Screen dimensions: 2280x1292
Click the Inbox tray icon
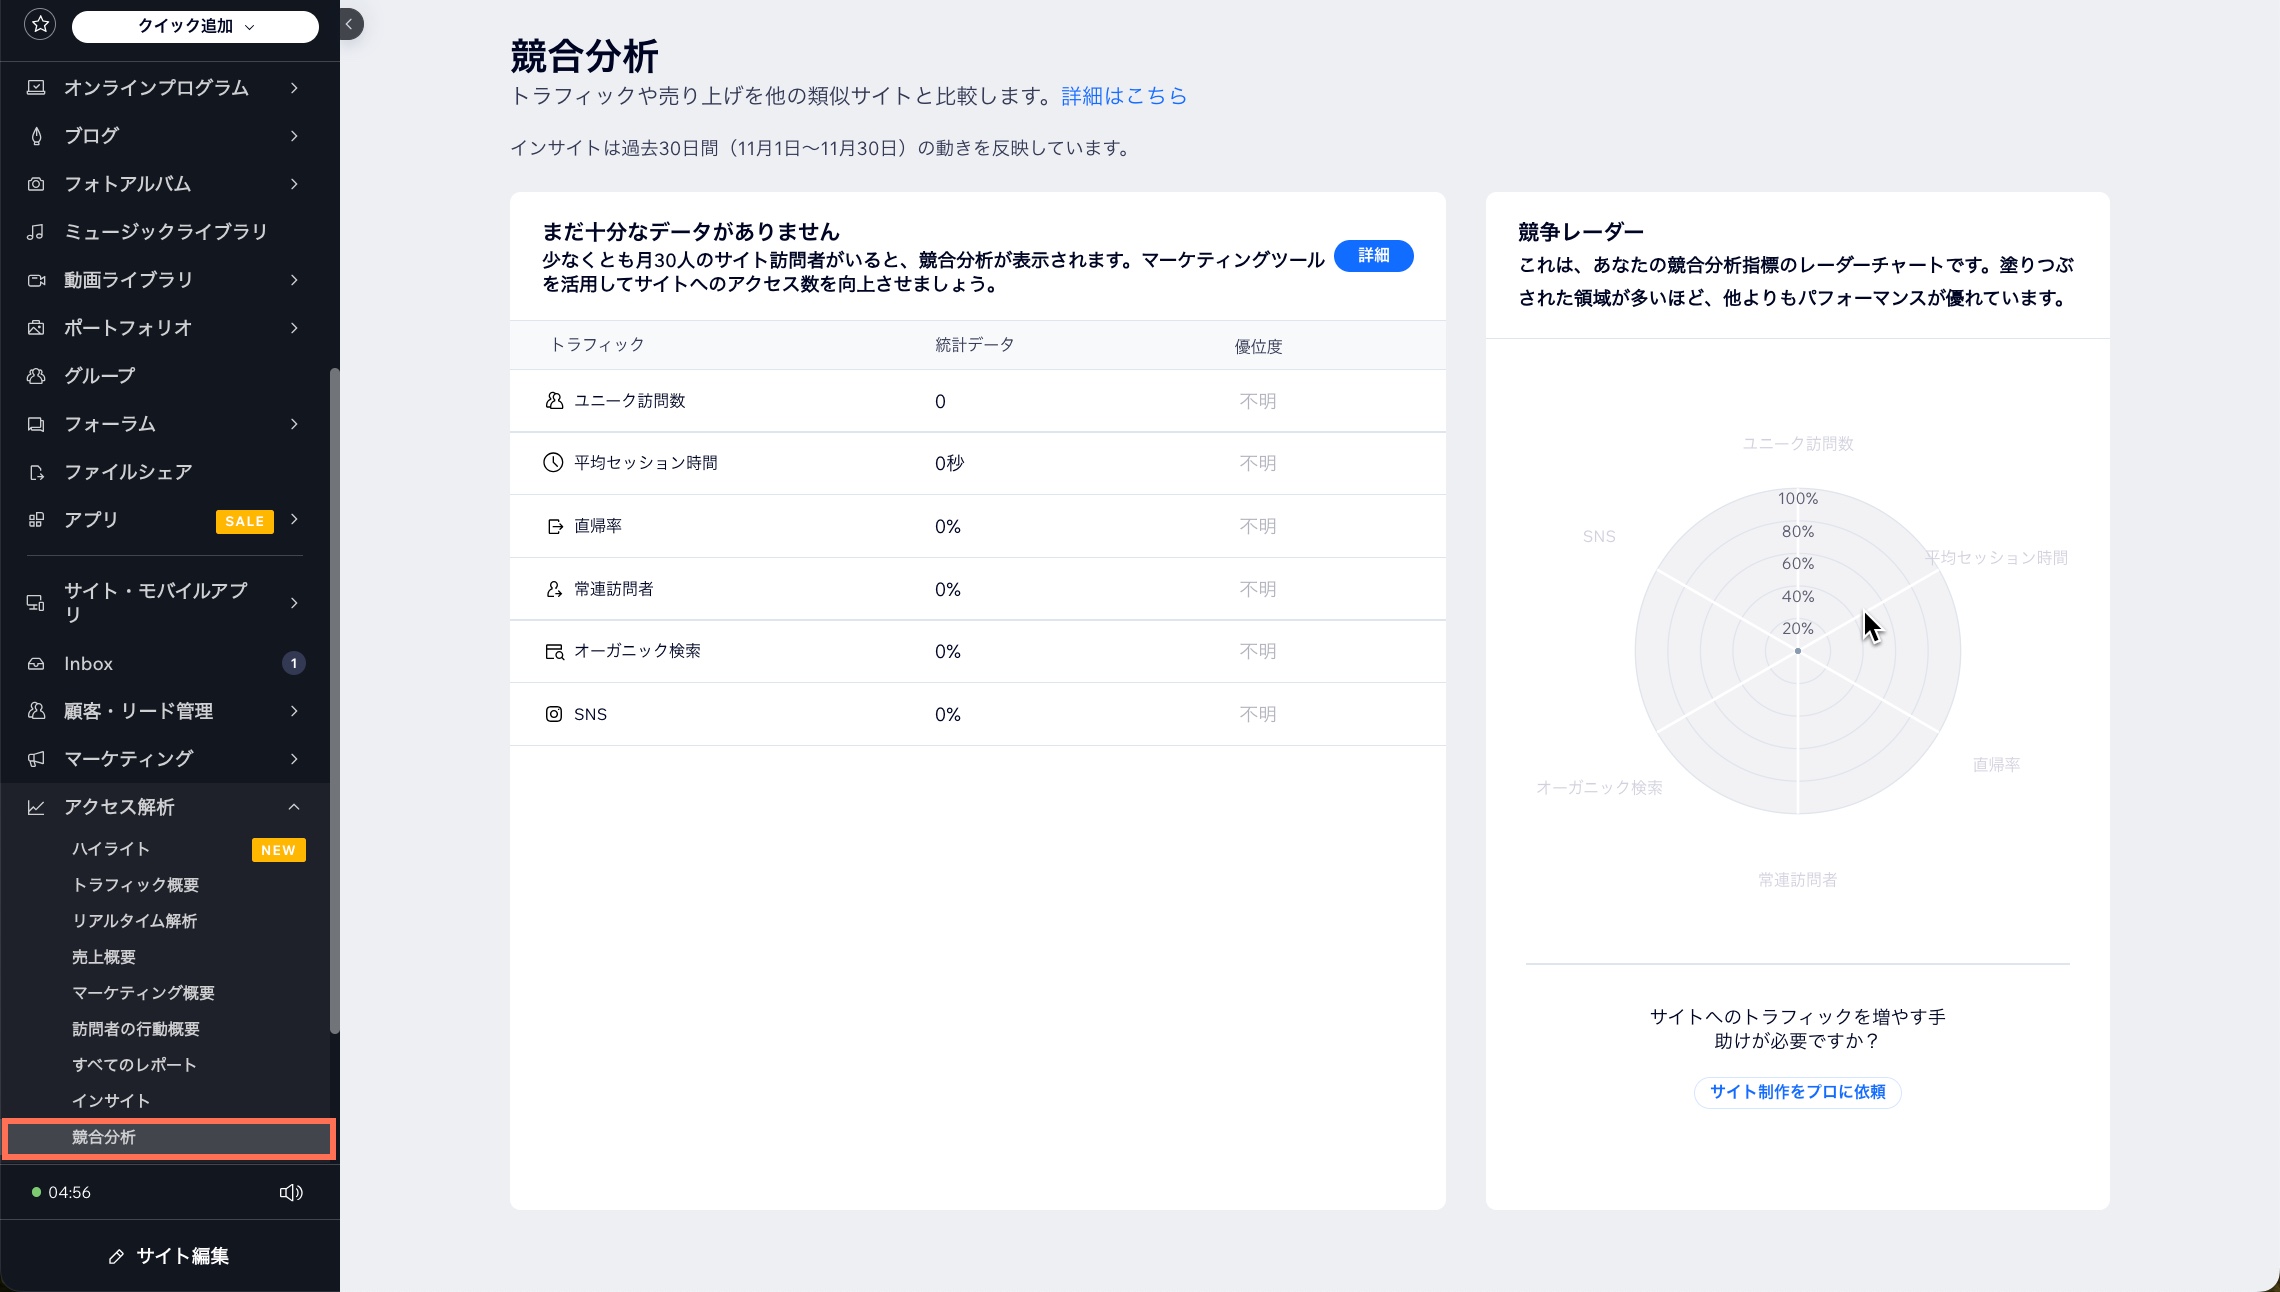coord(36,664)
